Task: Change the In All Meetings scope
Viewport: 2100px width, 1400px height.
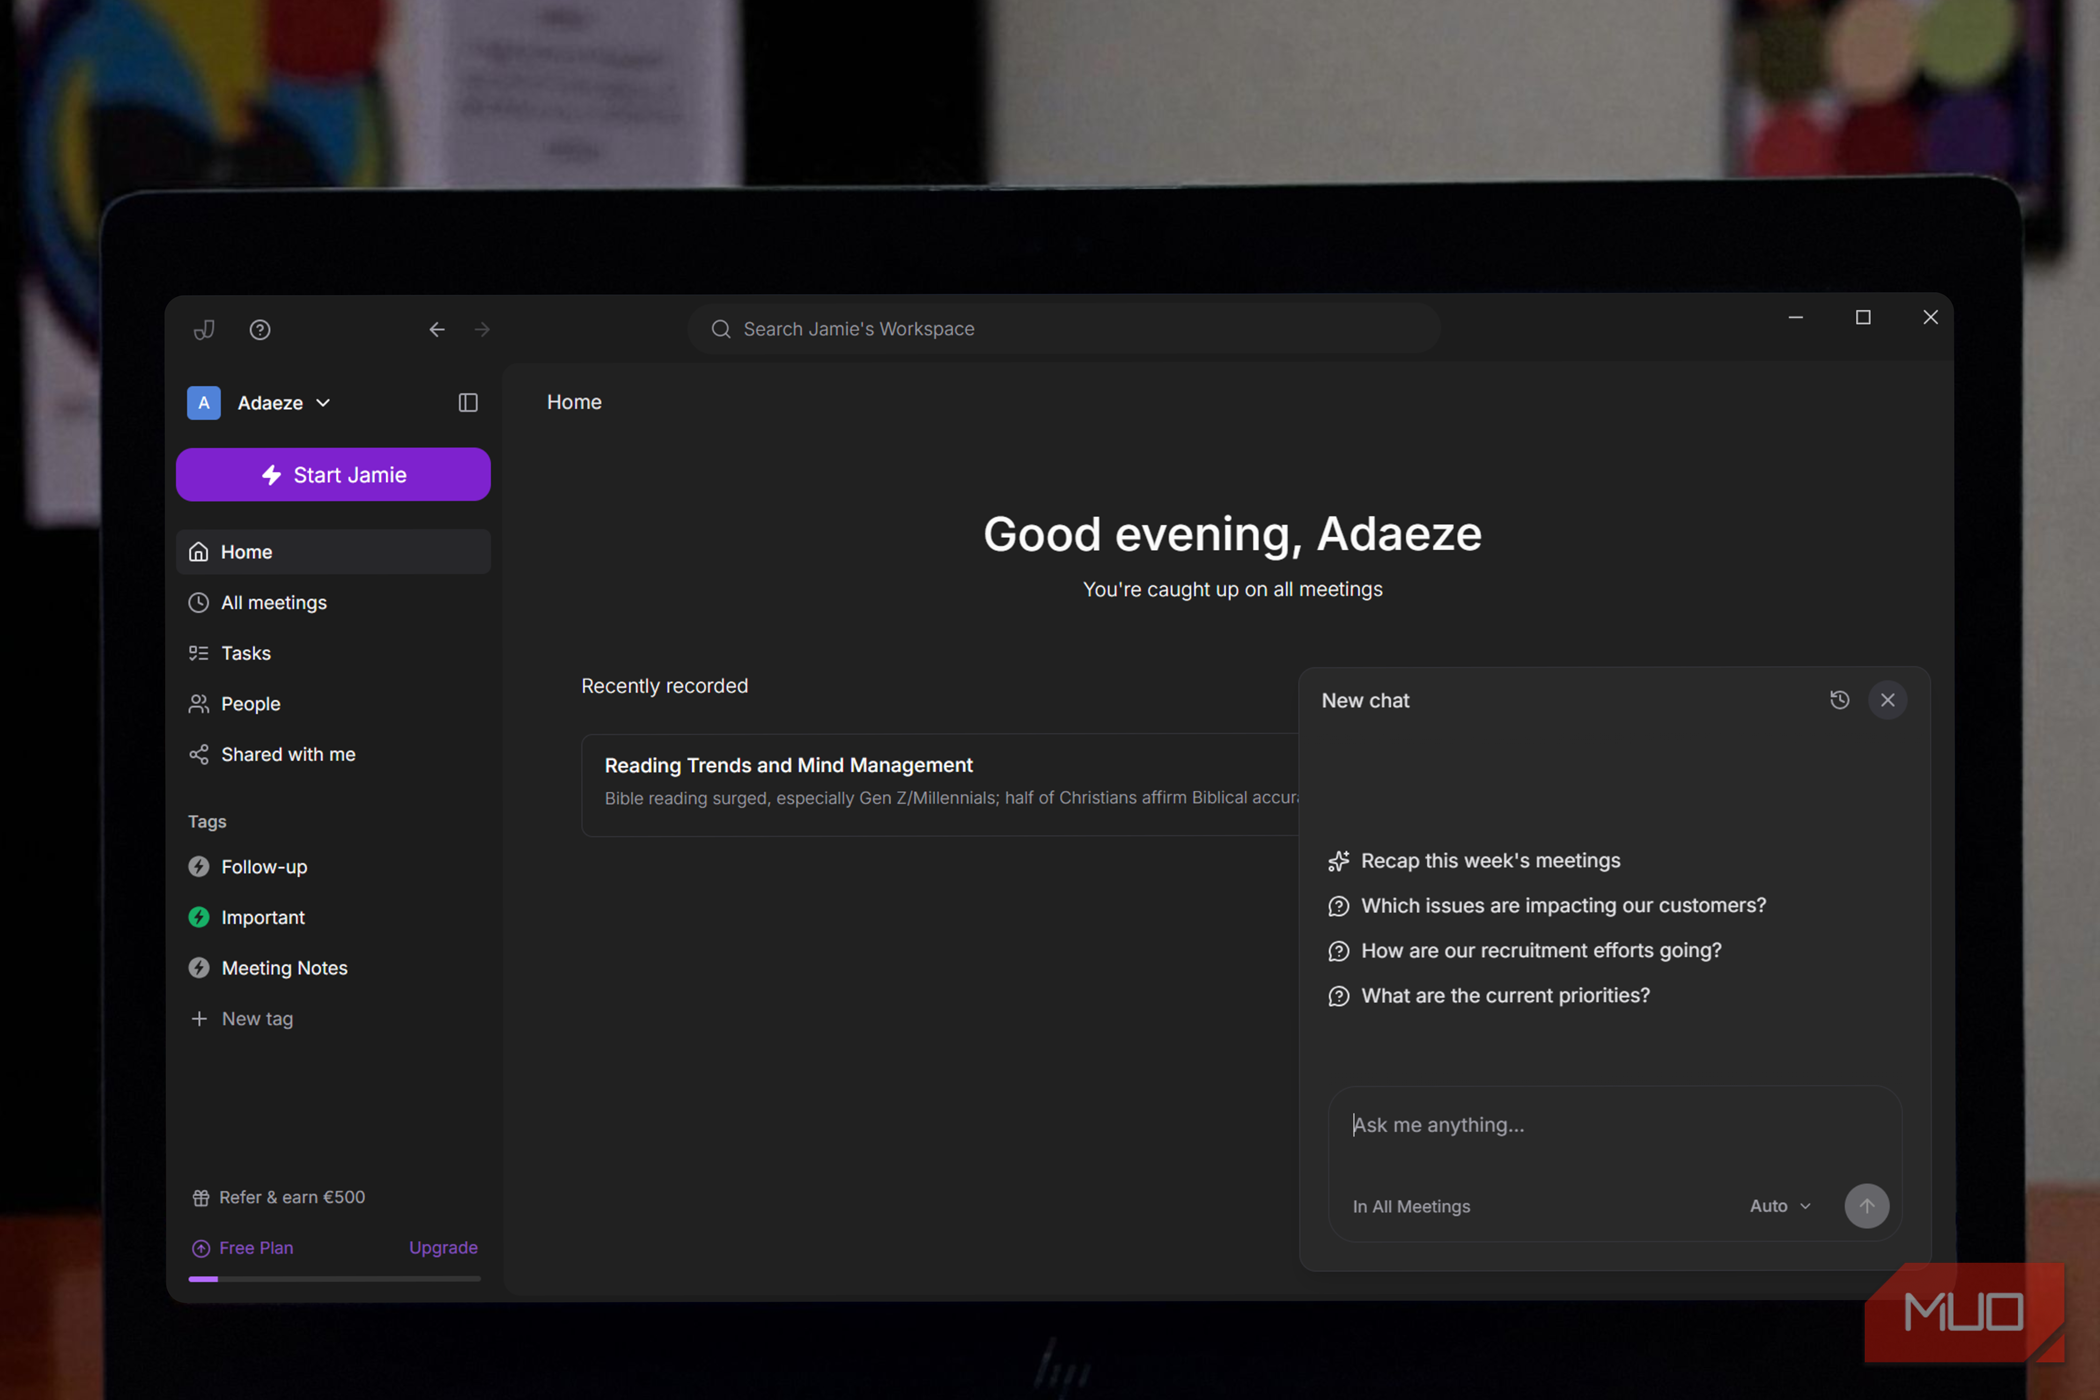Action: (1411, 1206)
